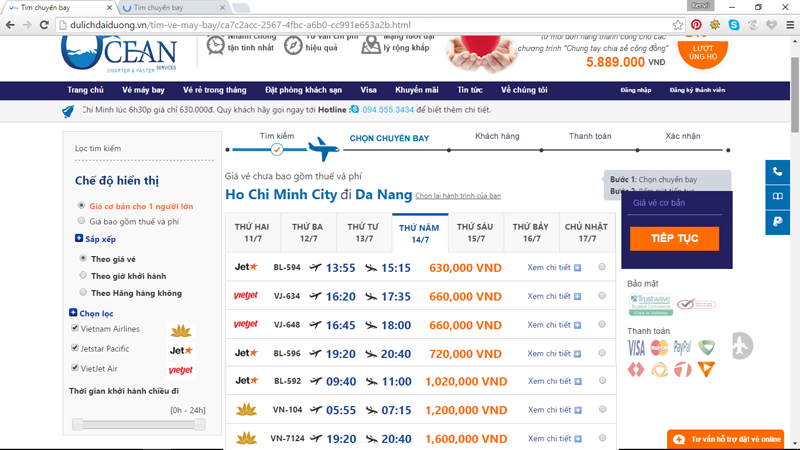Click Chọn lại hành trình của bạn link
The height and width of the screenshot is (450, 800).
[x=458, y=195]
